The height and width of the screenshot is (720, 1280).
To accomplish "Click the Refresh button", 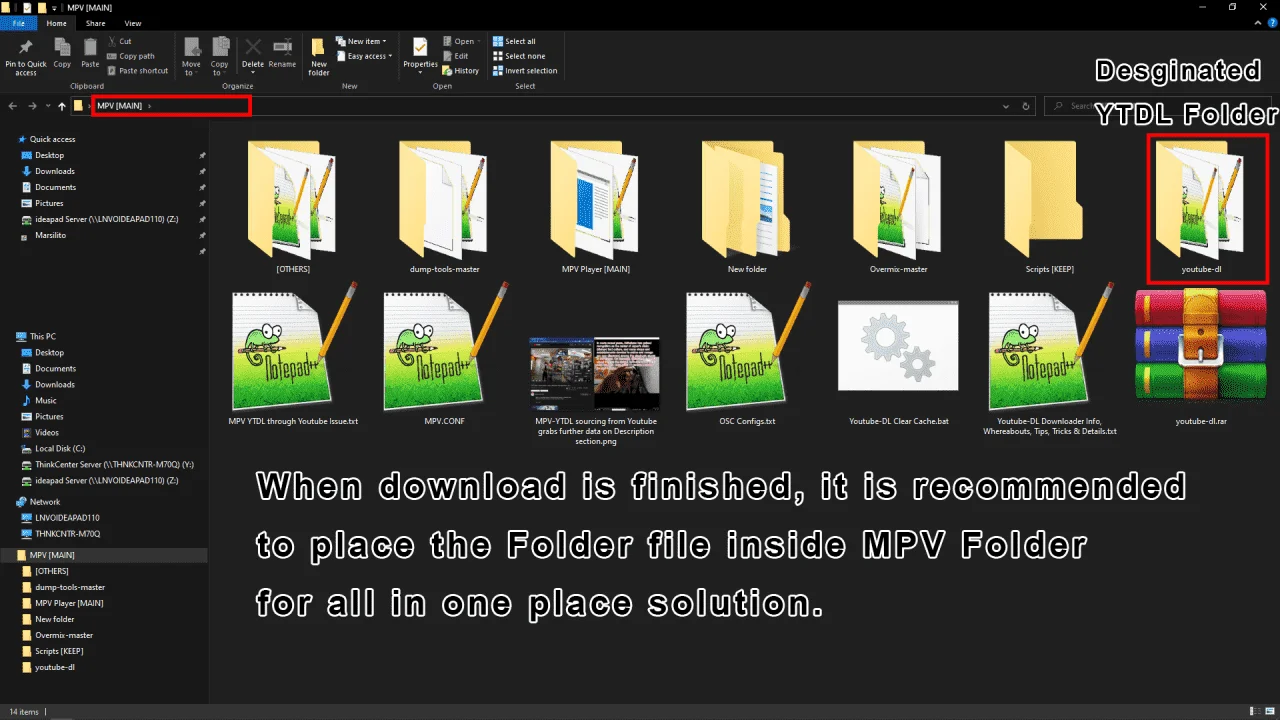I will [1026, 106].
